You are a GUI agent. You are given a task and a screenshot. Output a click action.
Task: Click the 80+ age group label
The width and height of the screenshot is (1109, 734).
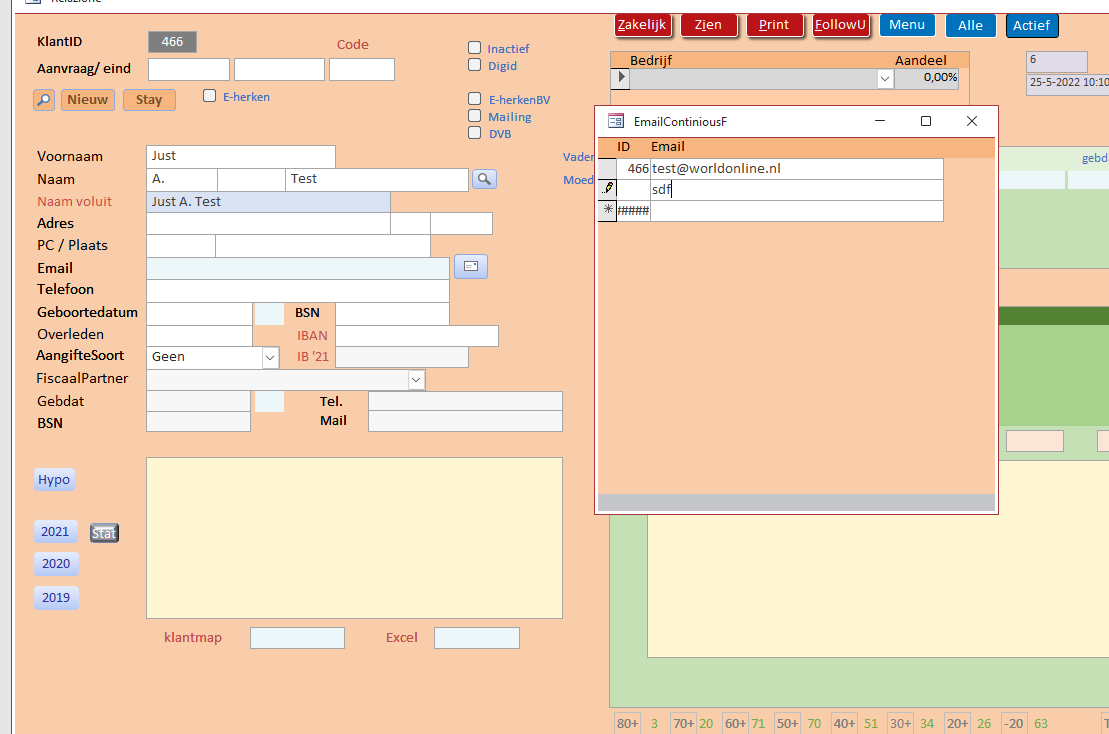click(627, 723)
